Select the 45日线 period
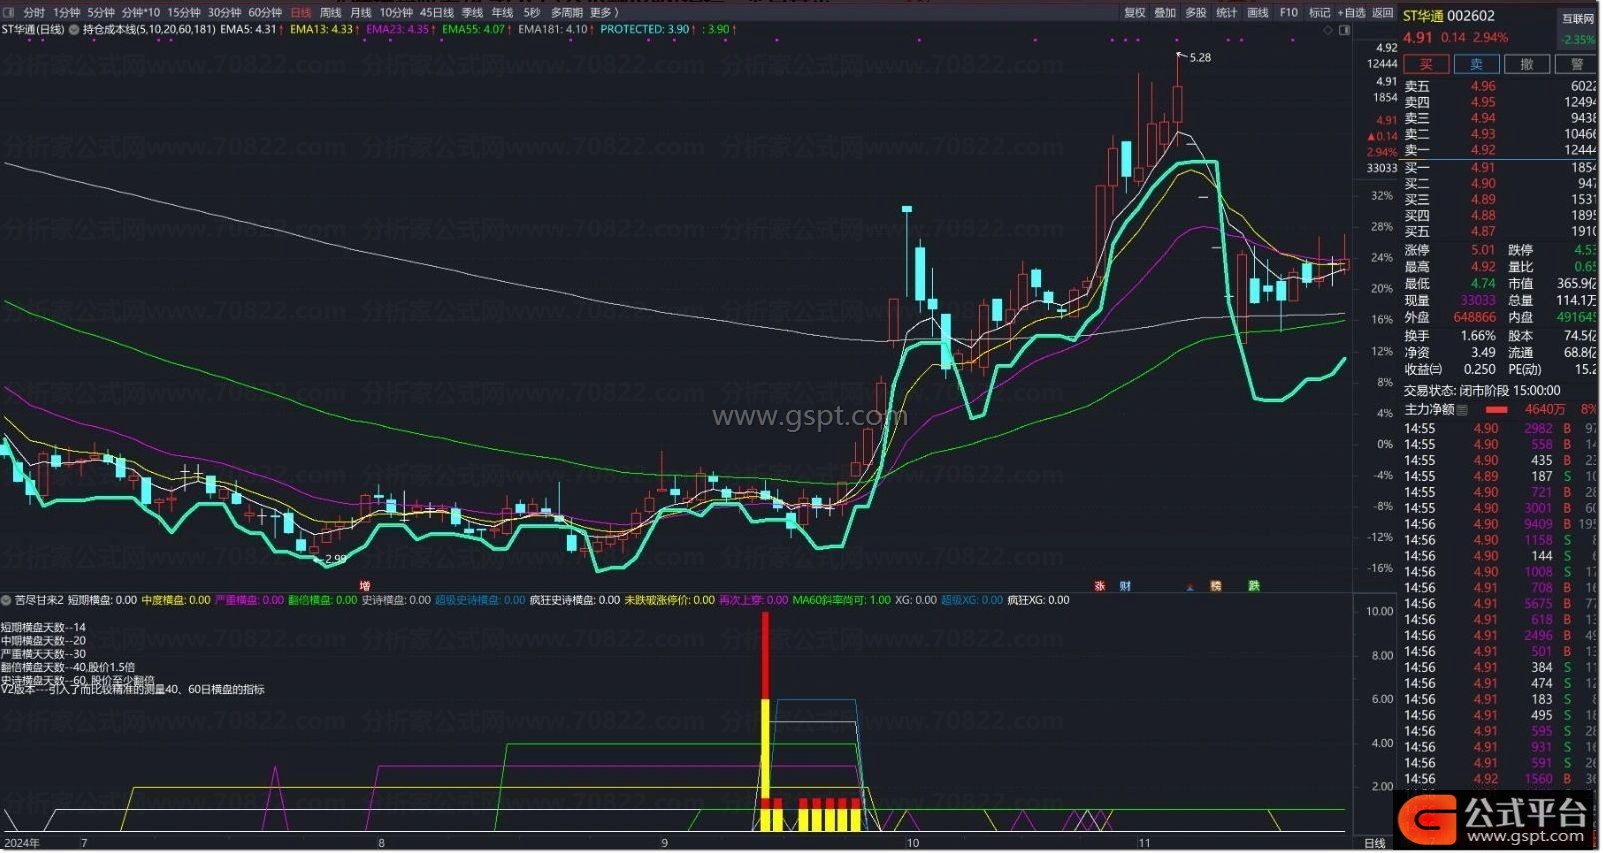The width and height of the screenshot is (1603, 853). [437, 13]
